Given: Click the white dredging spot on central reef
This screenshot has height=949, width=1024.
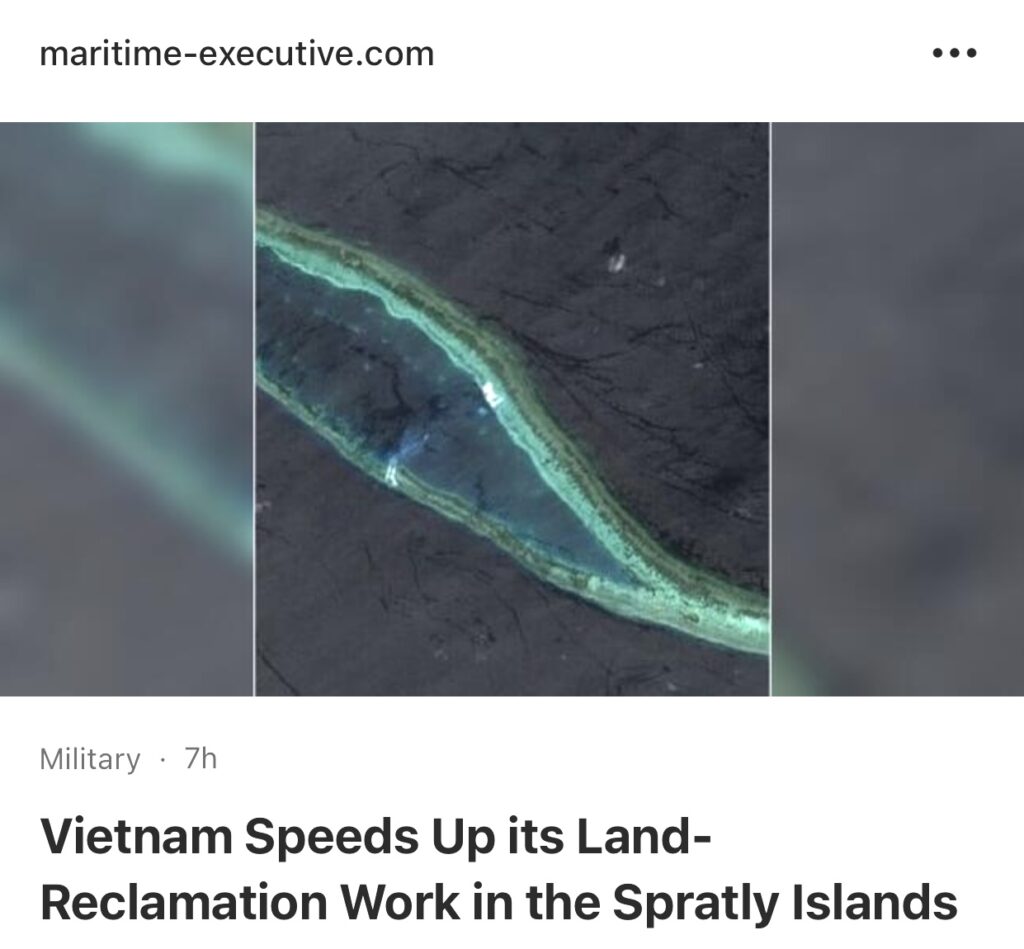Looking at the screenshot, I should pyautogui.click(x=490, y=394).
